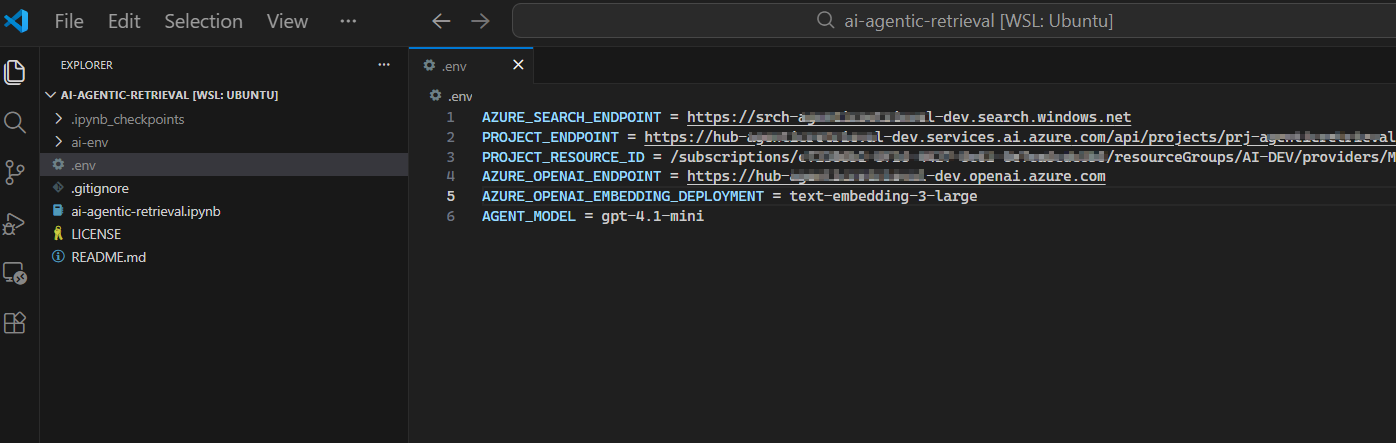Click the go back arrow
Image resolution: width=1396 pixels, height=443 pixels.
click(x=441, y=21)
